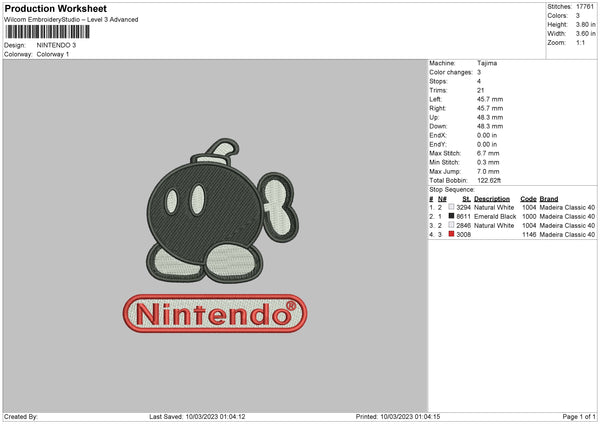Click the machine value 'Tajima'

click(x=487, y=63)
